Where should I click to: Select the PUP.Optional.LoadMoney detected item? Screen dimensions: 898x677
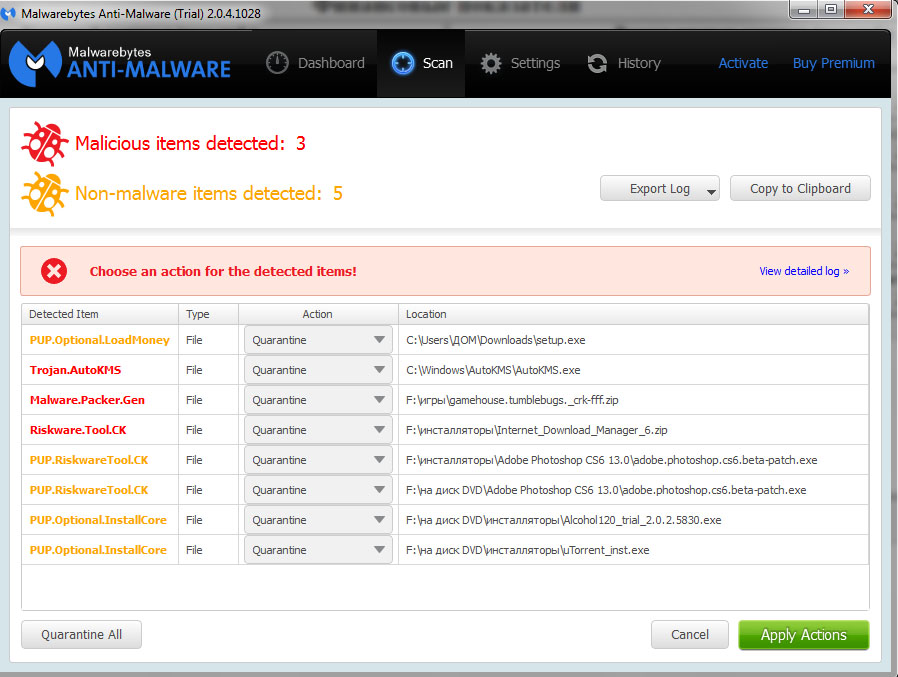(x=100, y=340)
